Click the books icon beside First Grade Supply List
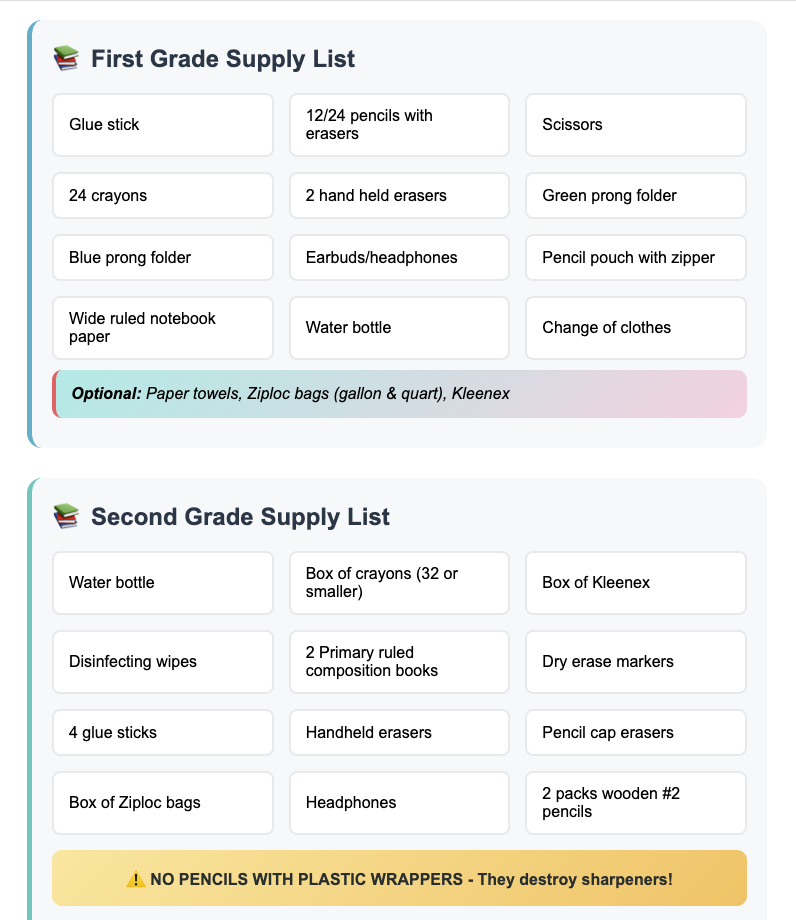 (x=66, y=59)
